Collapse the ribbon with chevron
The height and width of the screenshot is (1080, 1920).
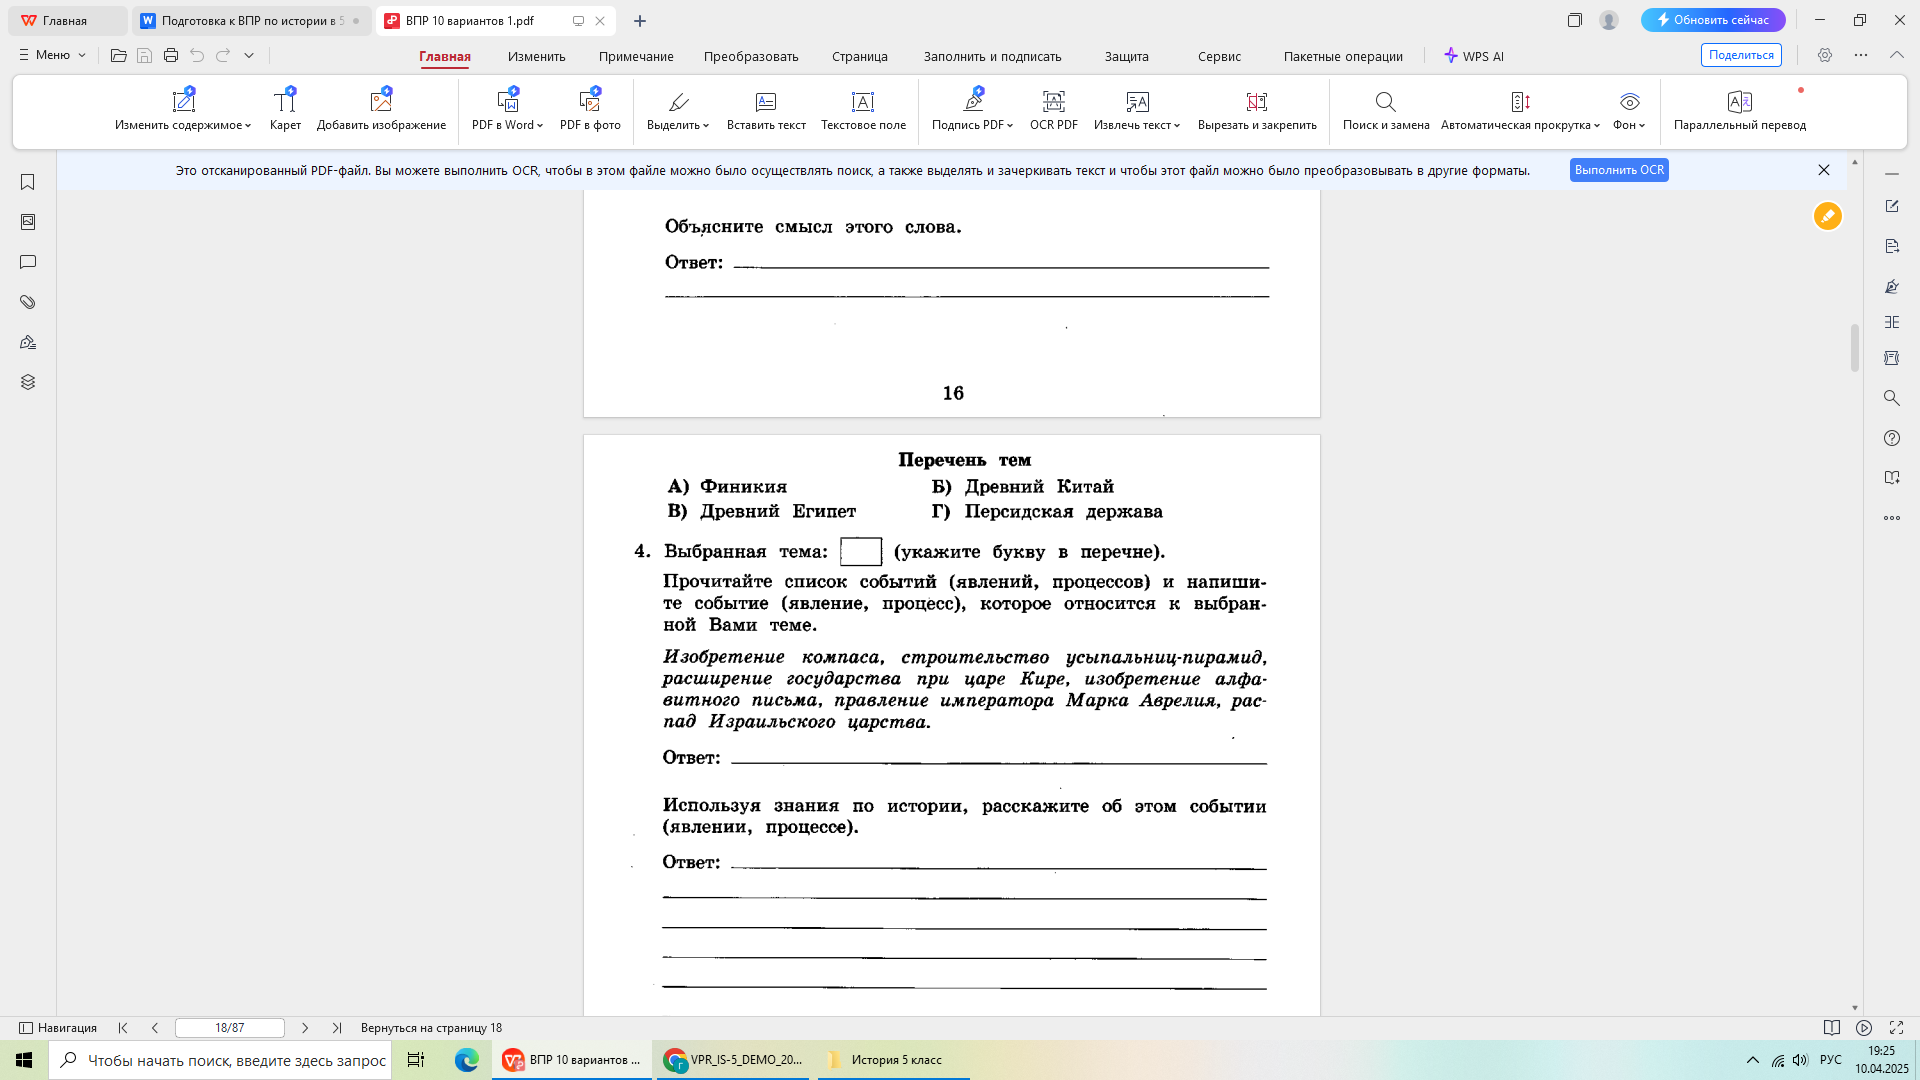1897,55
